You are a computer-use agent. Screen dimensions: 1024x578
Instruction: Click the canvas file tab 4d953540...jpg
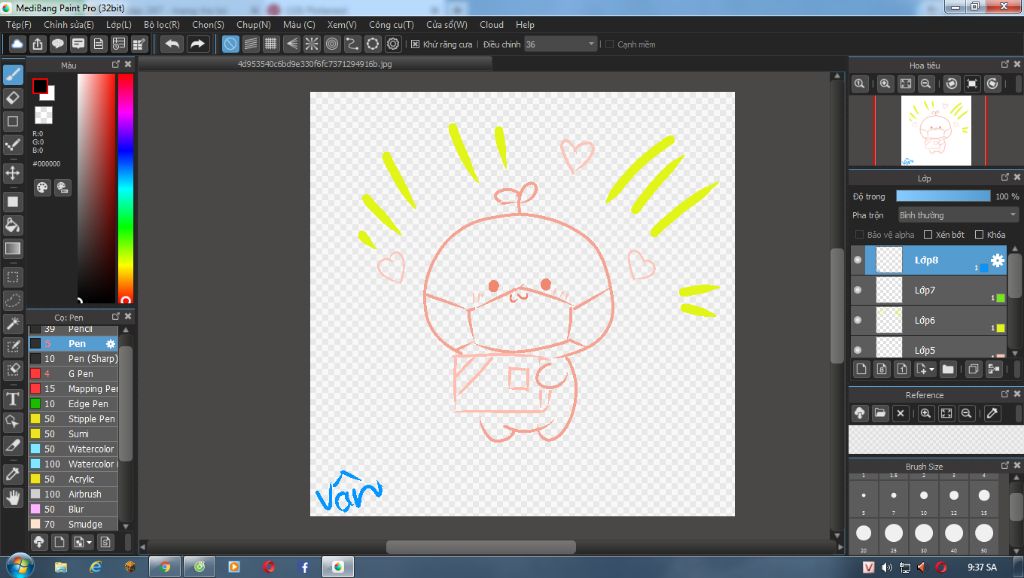[315, 64]
